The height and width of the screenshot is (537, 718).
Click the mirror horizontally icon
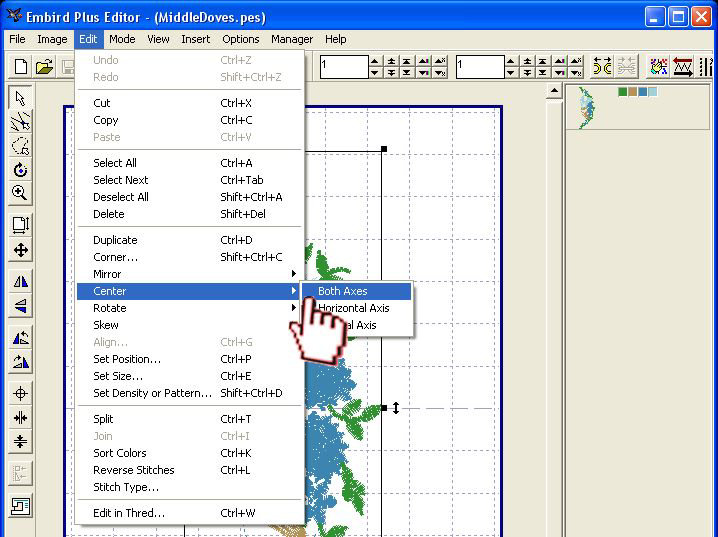coord(20,282)
